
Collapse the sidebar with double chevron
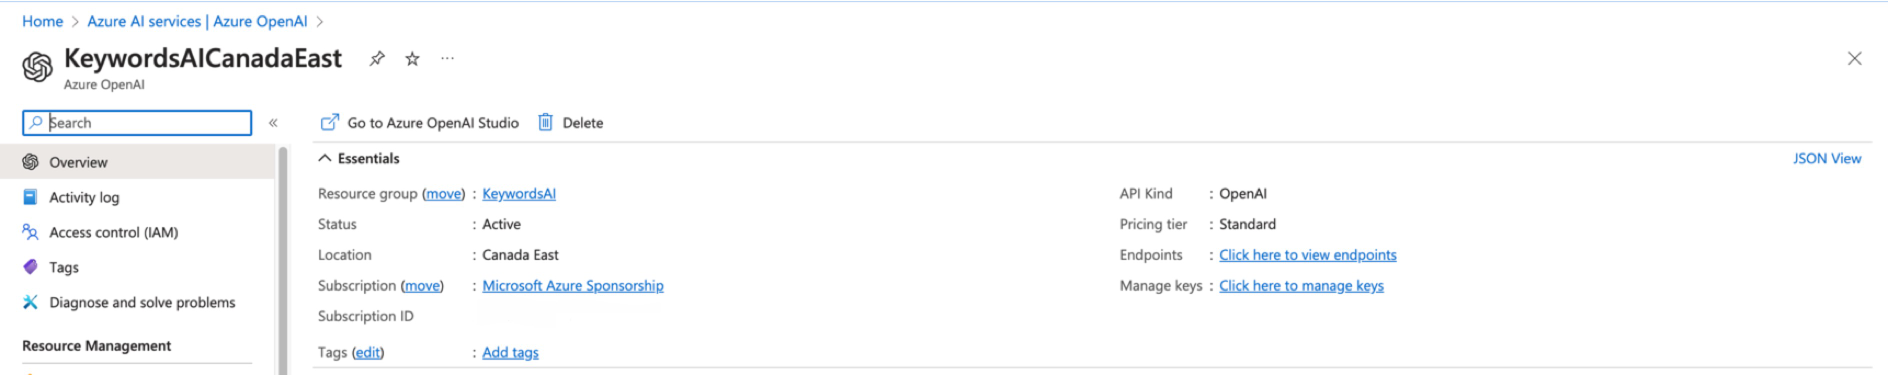tap(273, 123)
